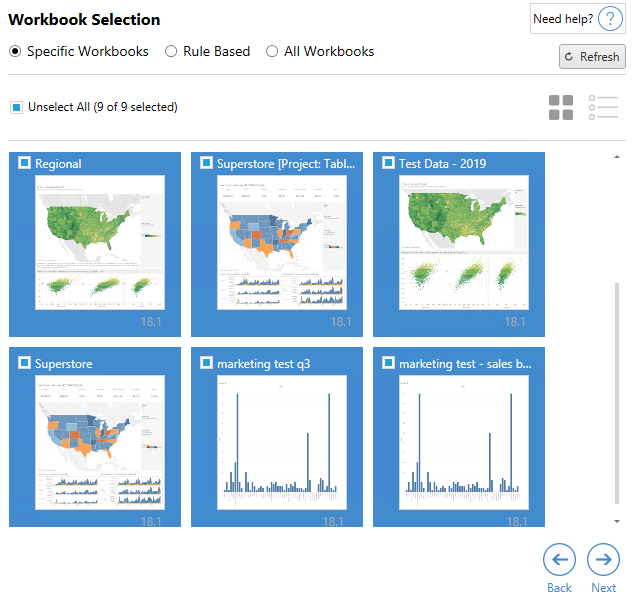Toggle the marketing test q3 checkbox

tap(206, 364)
